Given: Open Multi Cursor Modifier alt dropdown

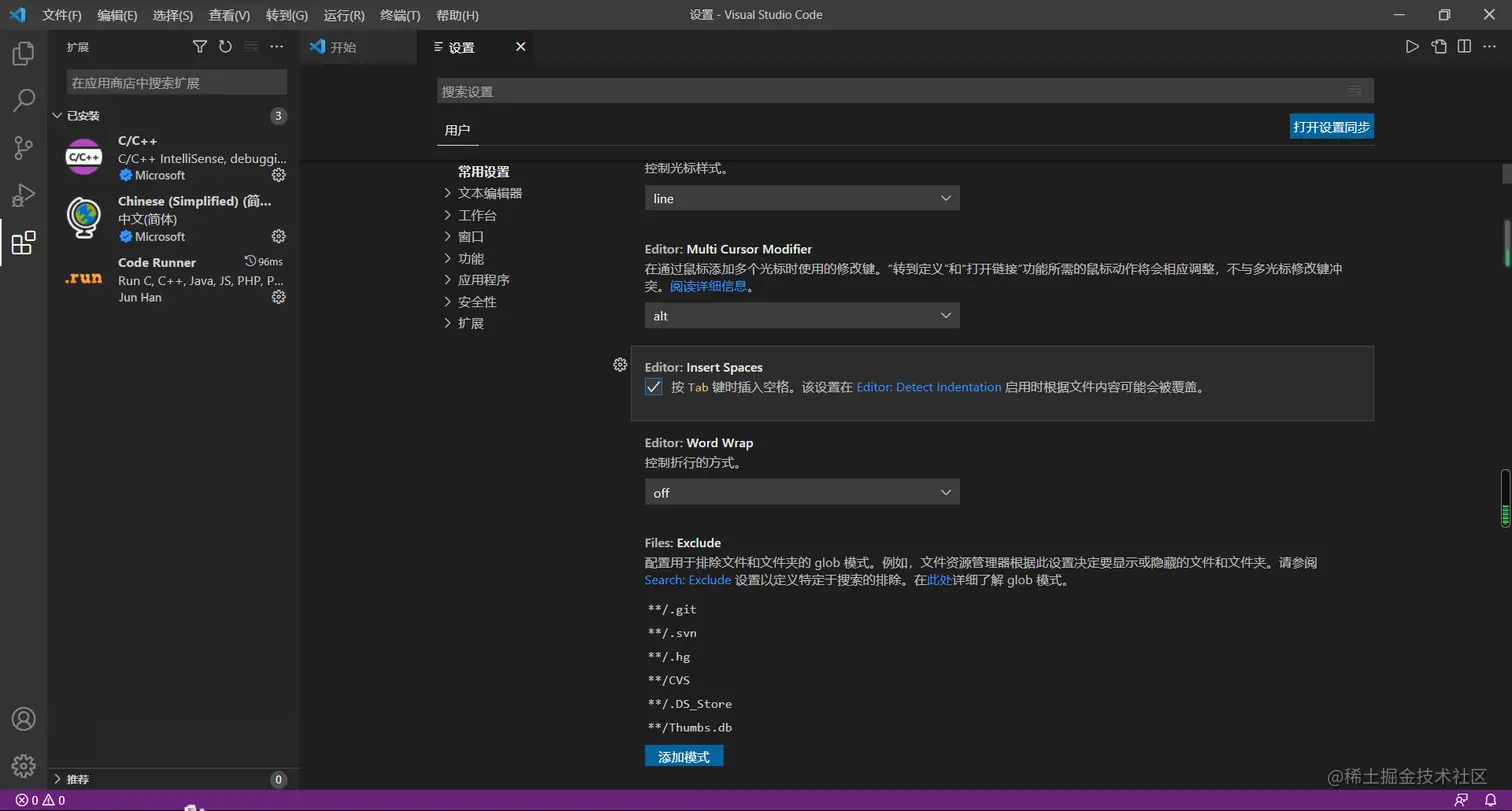Looking at the screenshot, I should pos(802,315).
